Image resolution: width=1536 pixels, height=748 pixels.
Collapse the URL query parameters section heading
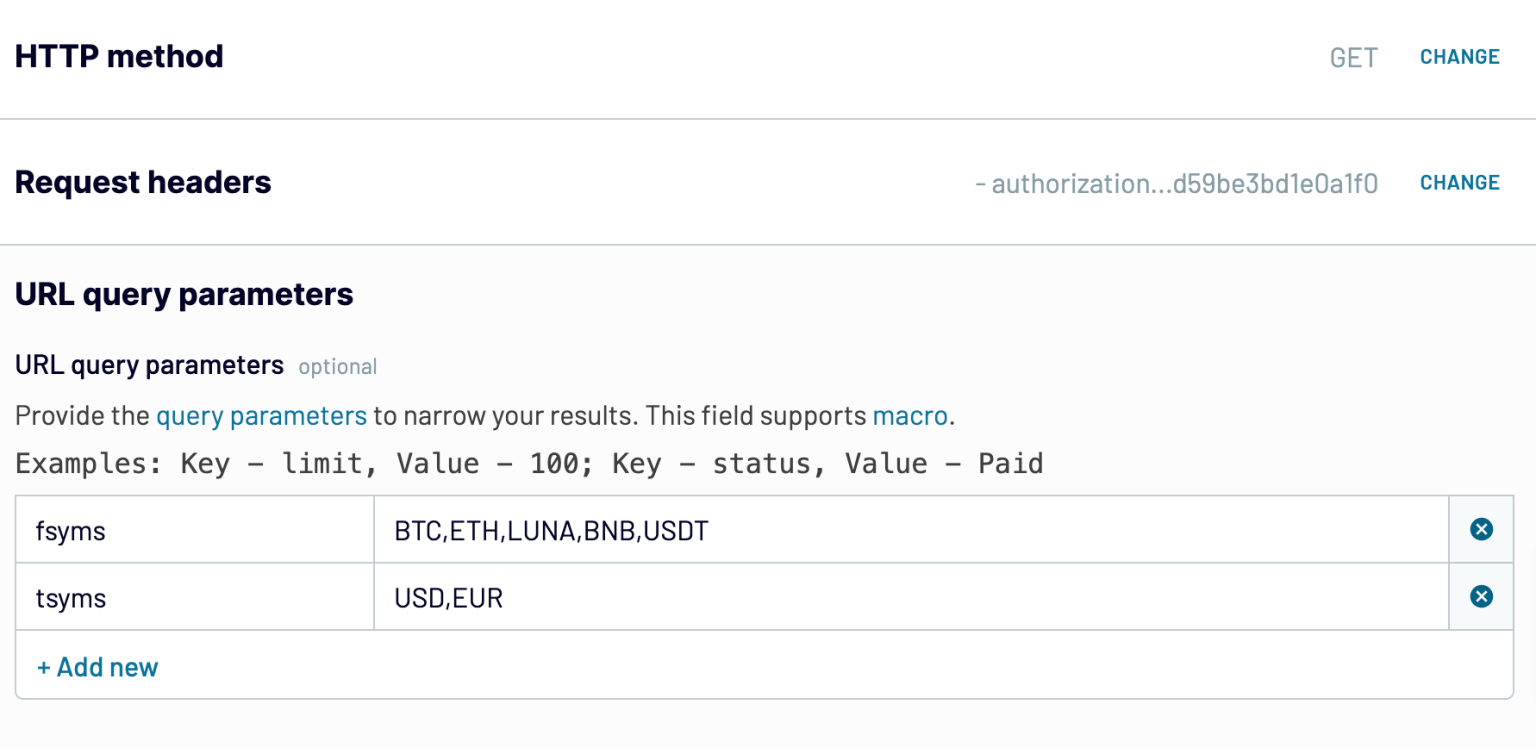coord(184,295)
